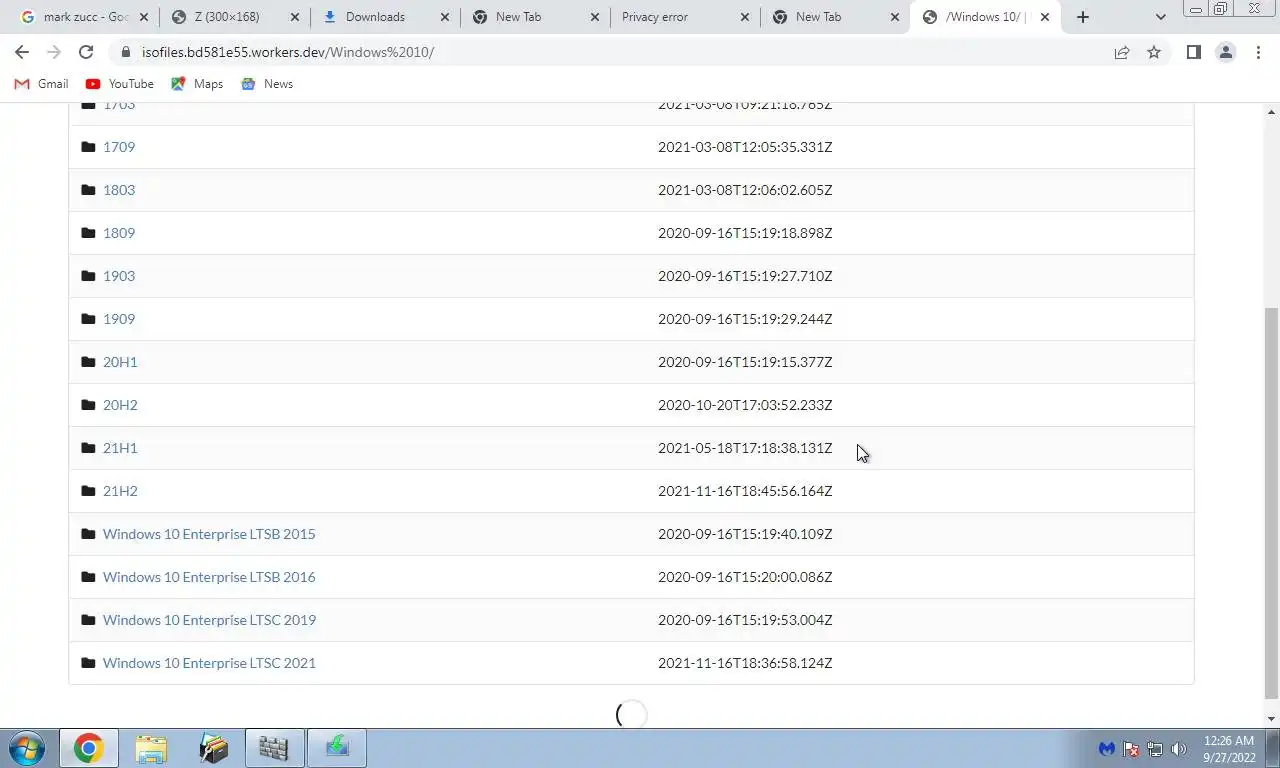Open the 1709 folder link
Screen dimensions: 1280x768
pyautogui.click(x=119, y=147)
